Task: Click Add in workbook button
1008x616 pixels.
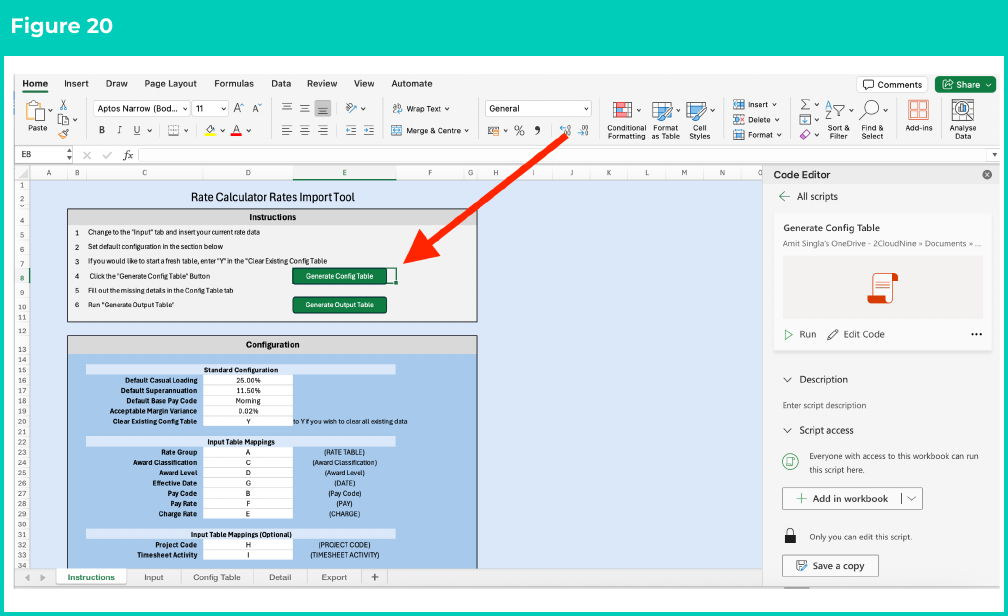Action: (842, 498)
